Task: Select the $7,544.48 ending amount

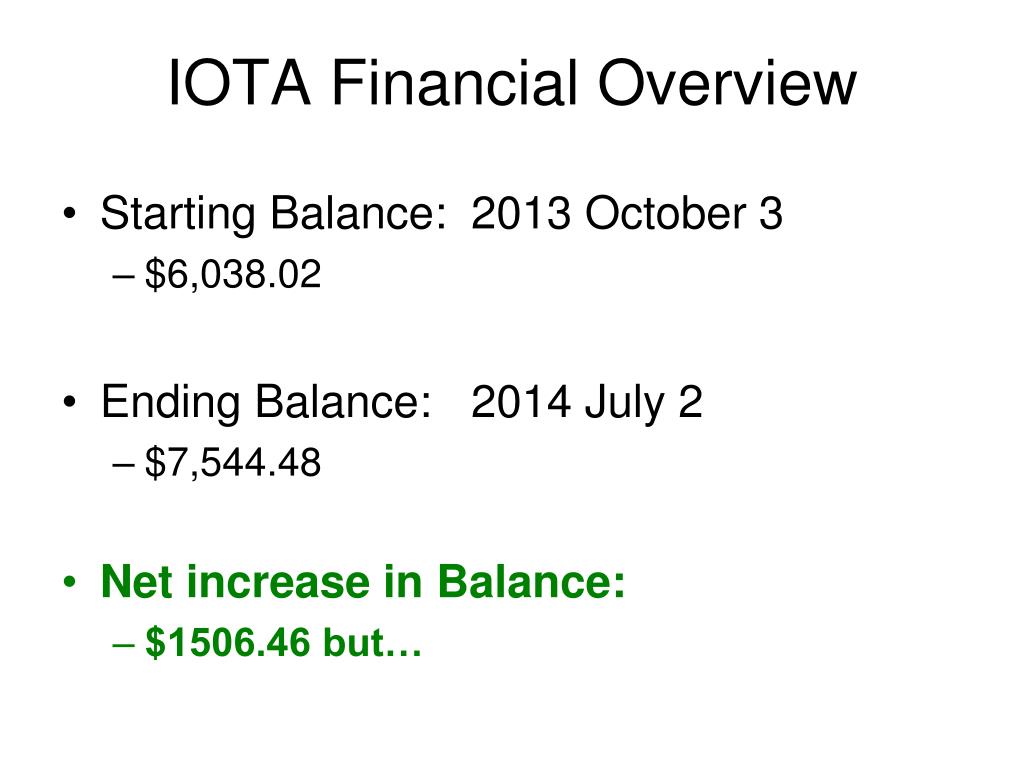Action: tap(233, 462)
